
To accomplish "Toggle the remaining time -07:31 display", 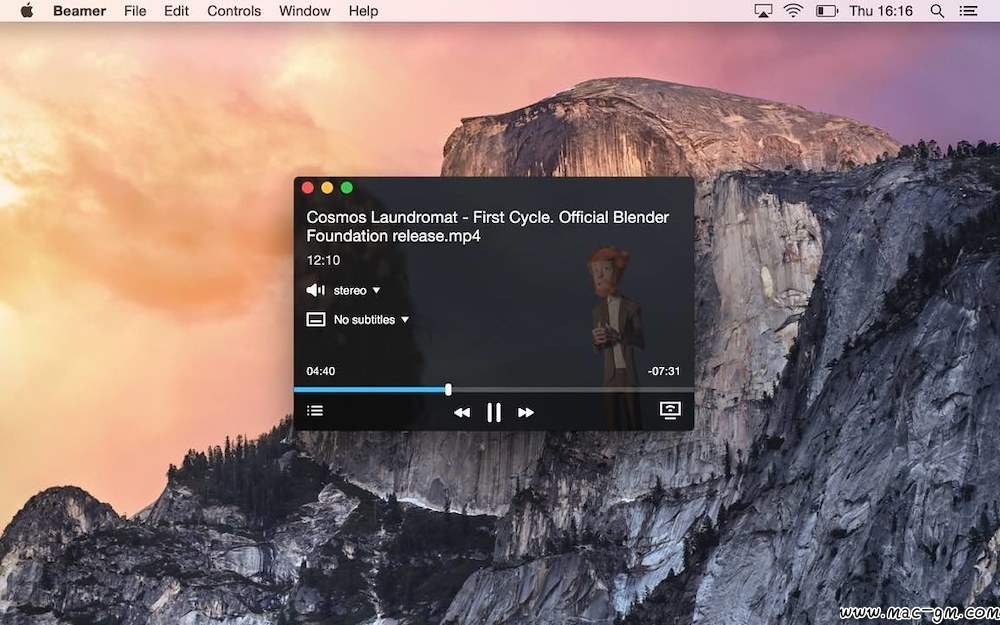I will (664, 371).
